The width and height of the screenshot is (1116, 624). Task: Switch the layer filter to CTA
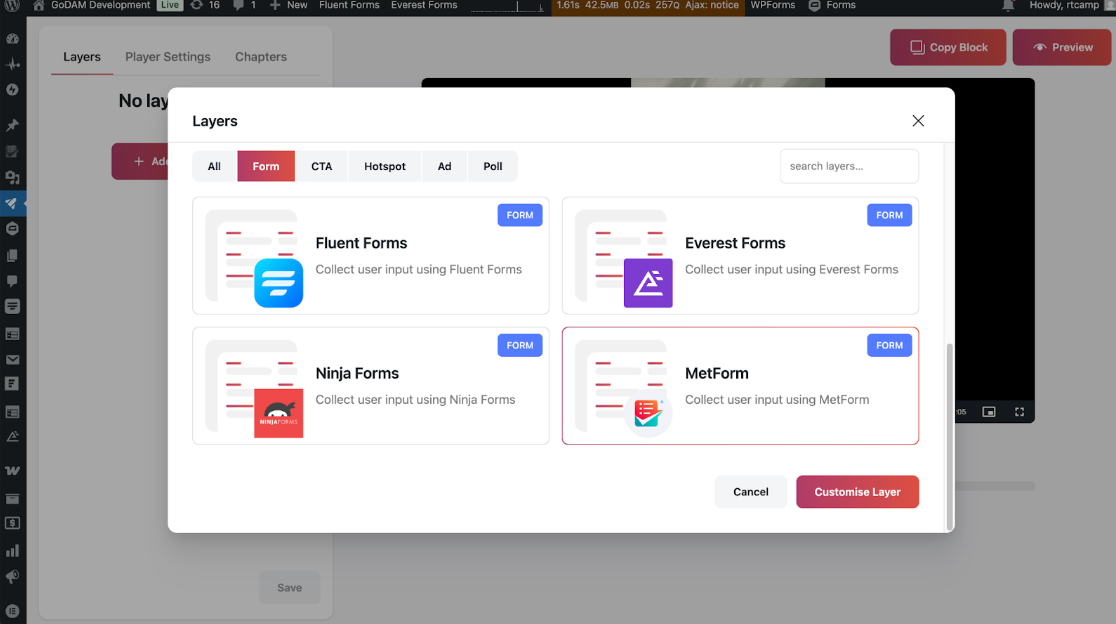(321, 166)
